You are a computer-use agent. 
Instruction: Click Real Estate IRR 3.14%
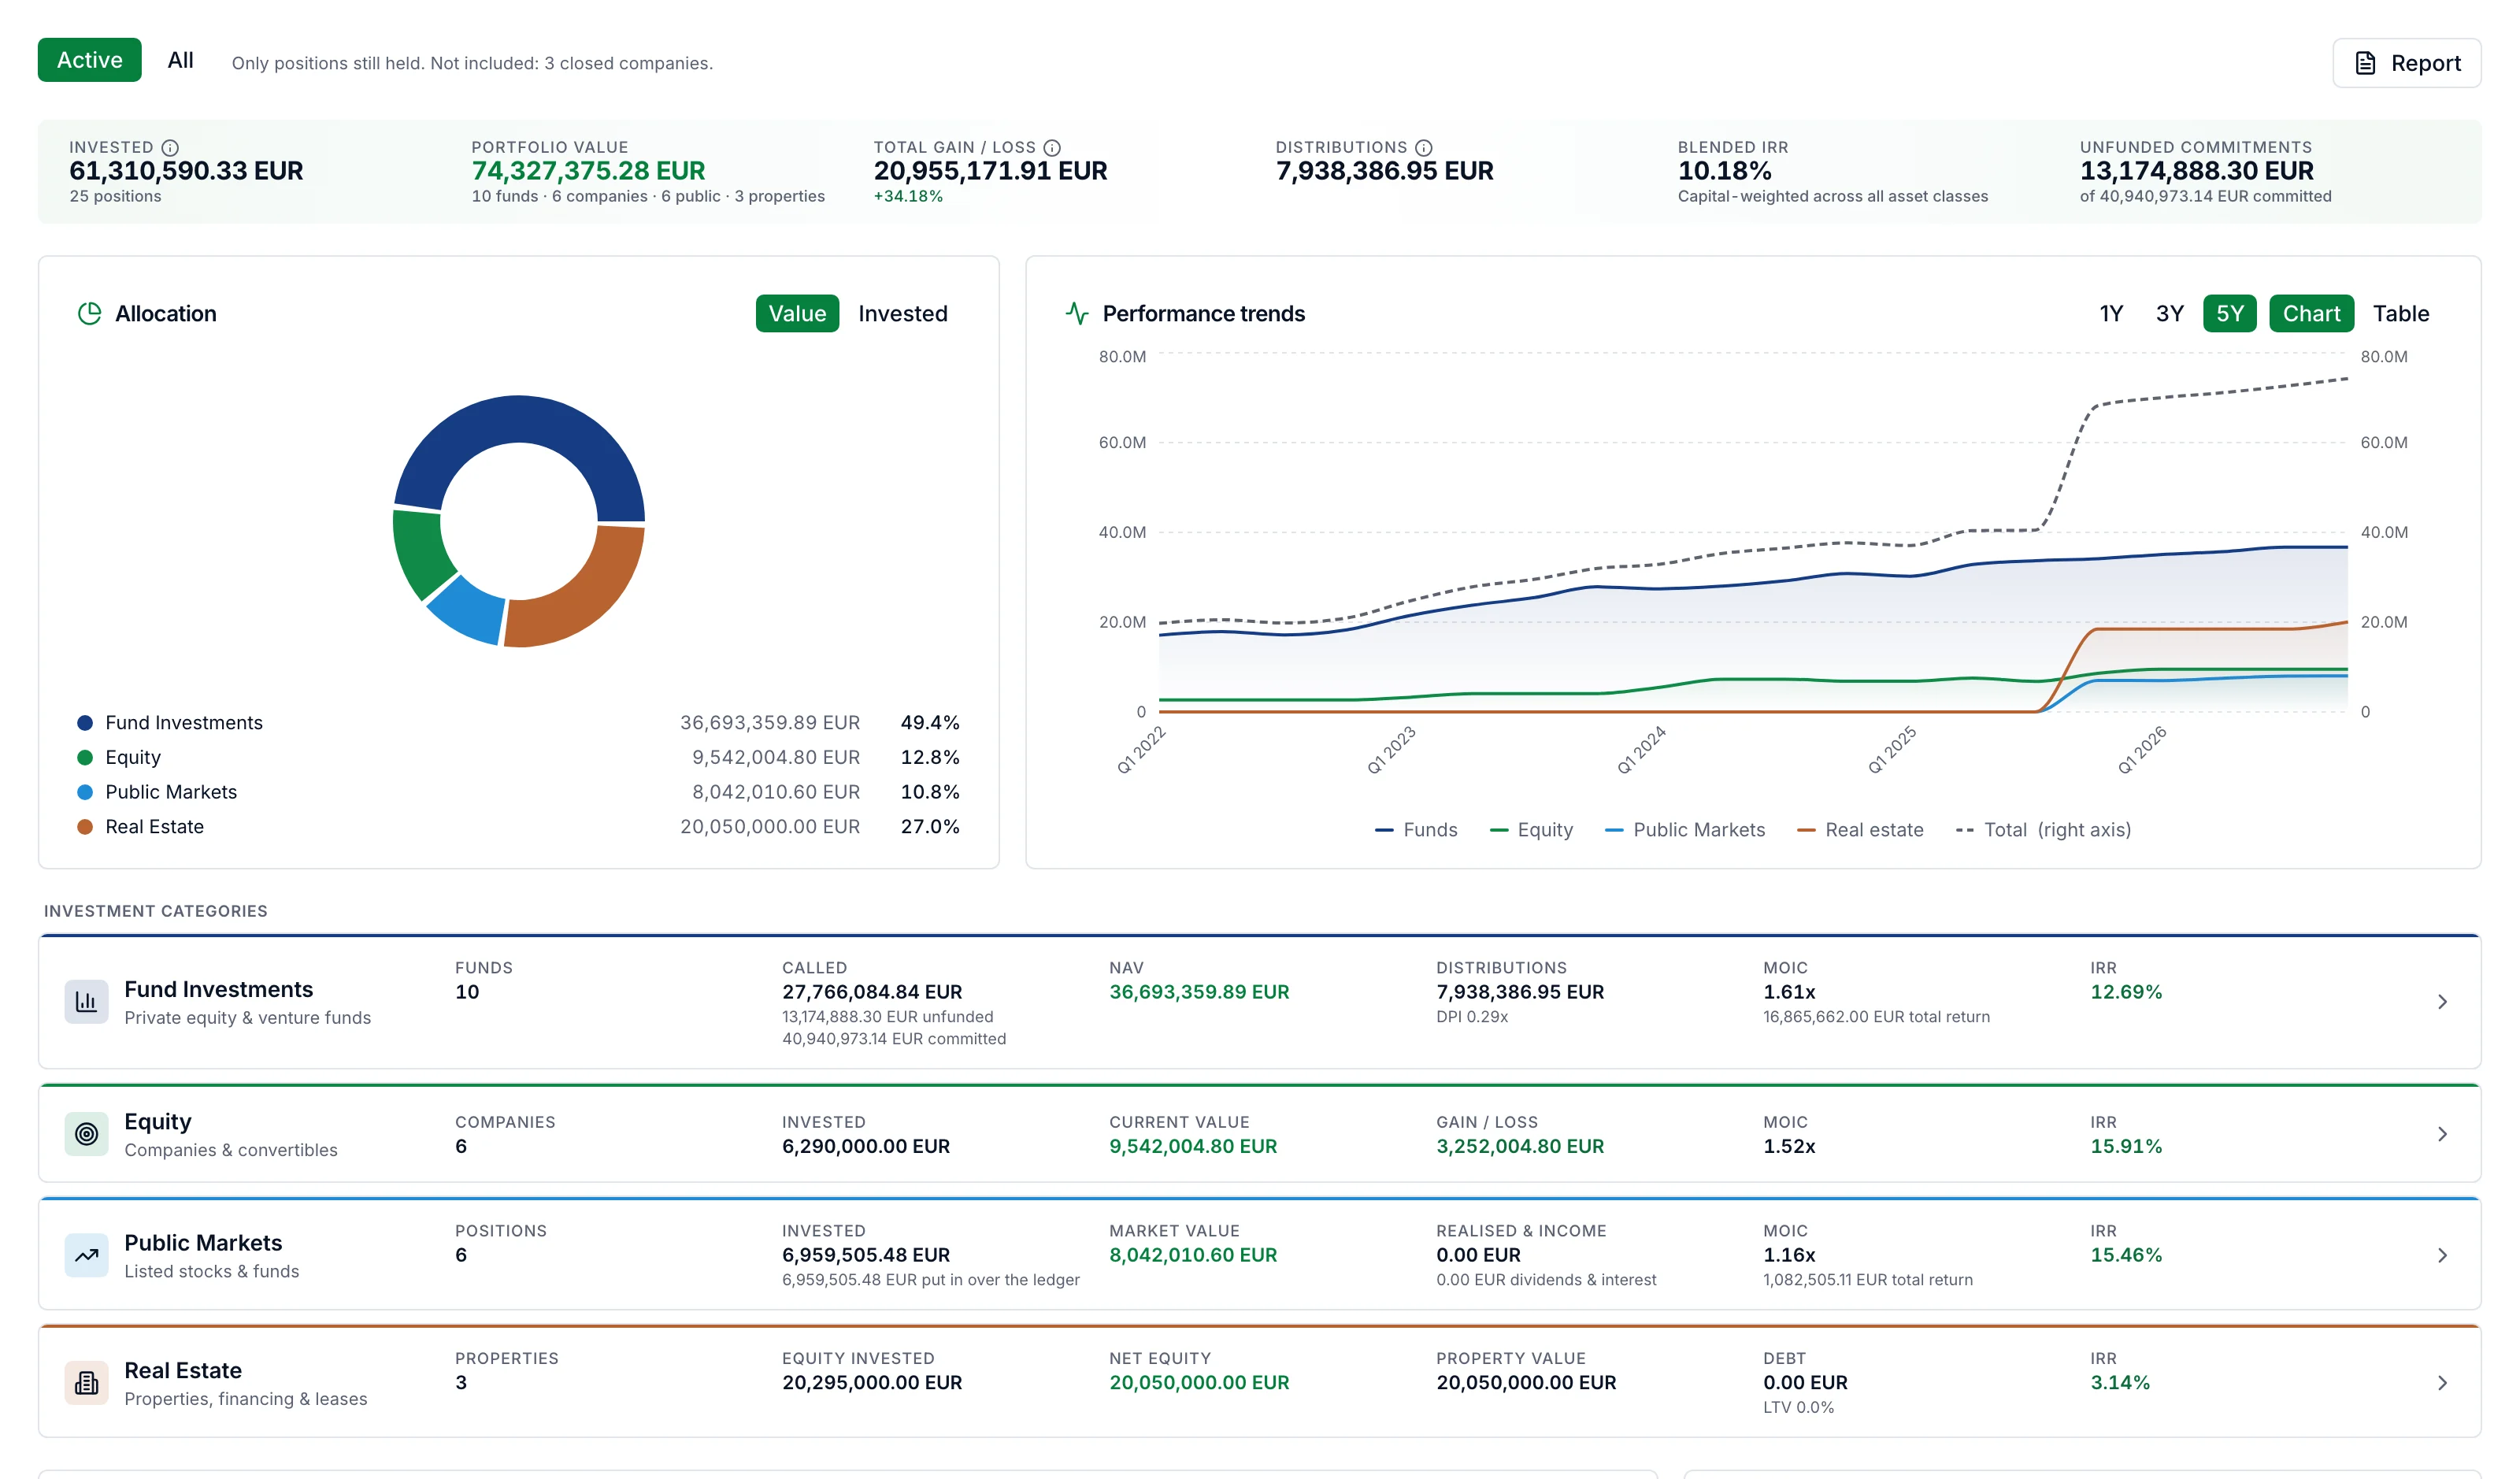(2120, 1383)
